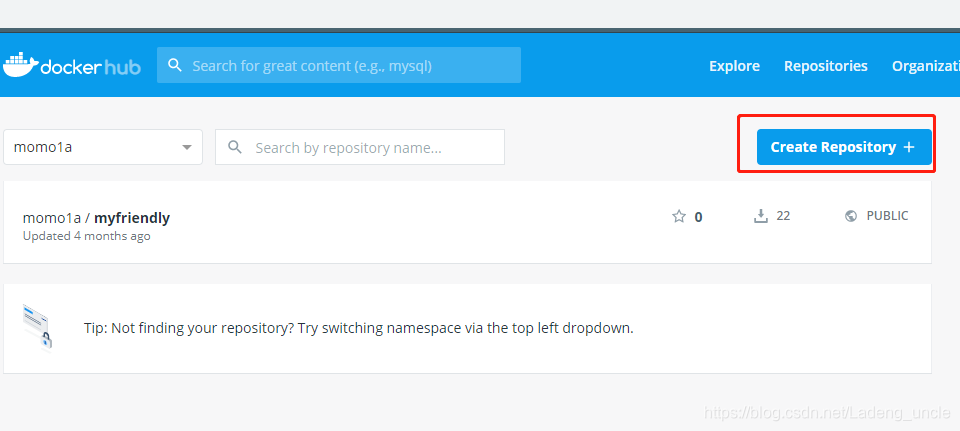The image size is (960, 431).
Task: Click the globe icon next to PUBLIC
Action: coord(850,216)
